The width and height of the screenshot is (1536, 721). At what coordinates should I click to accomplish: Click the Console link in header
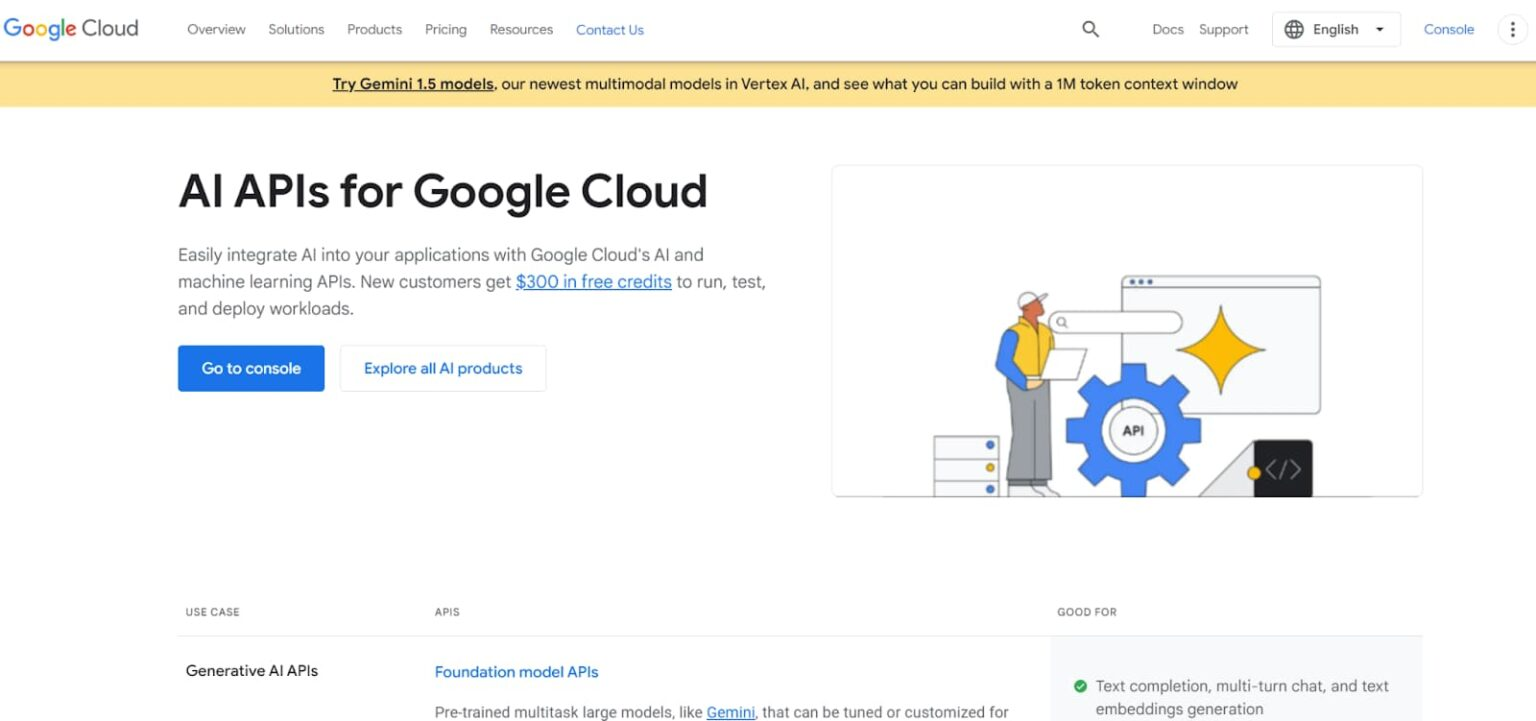1449,30
